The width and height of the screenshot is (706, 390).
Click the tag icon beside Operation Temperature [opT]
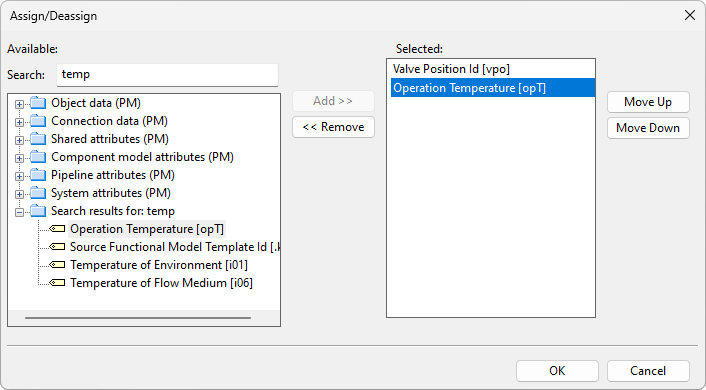(x=57, y=229)
